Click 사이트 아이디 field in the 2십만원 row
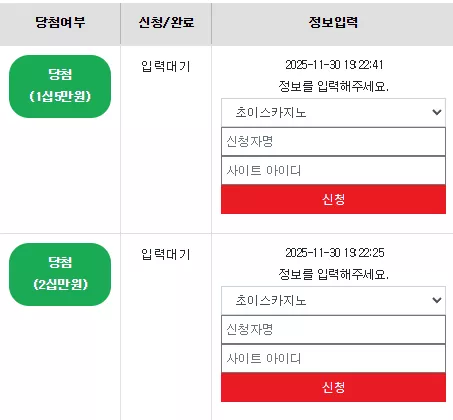The height and width of the screenshot is (420, 453). coord(333,358)
